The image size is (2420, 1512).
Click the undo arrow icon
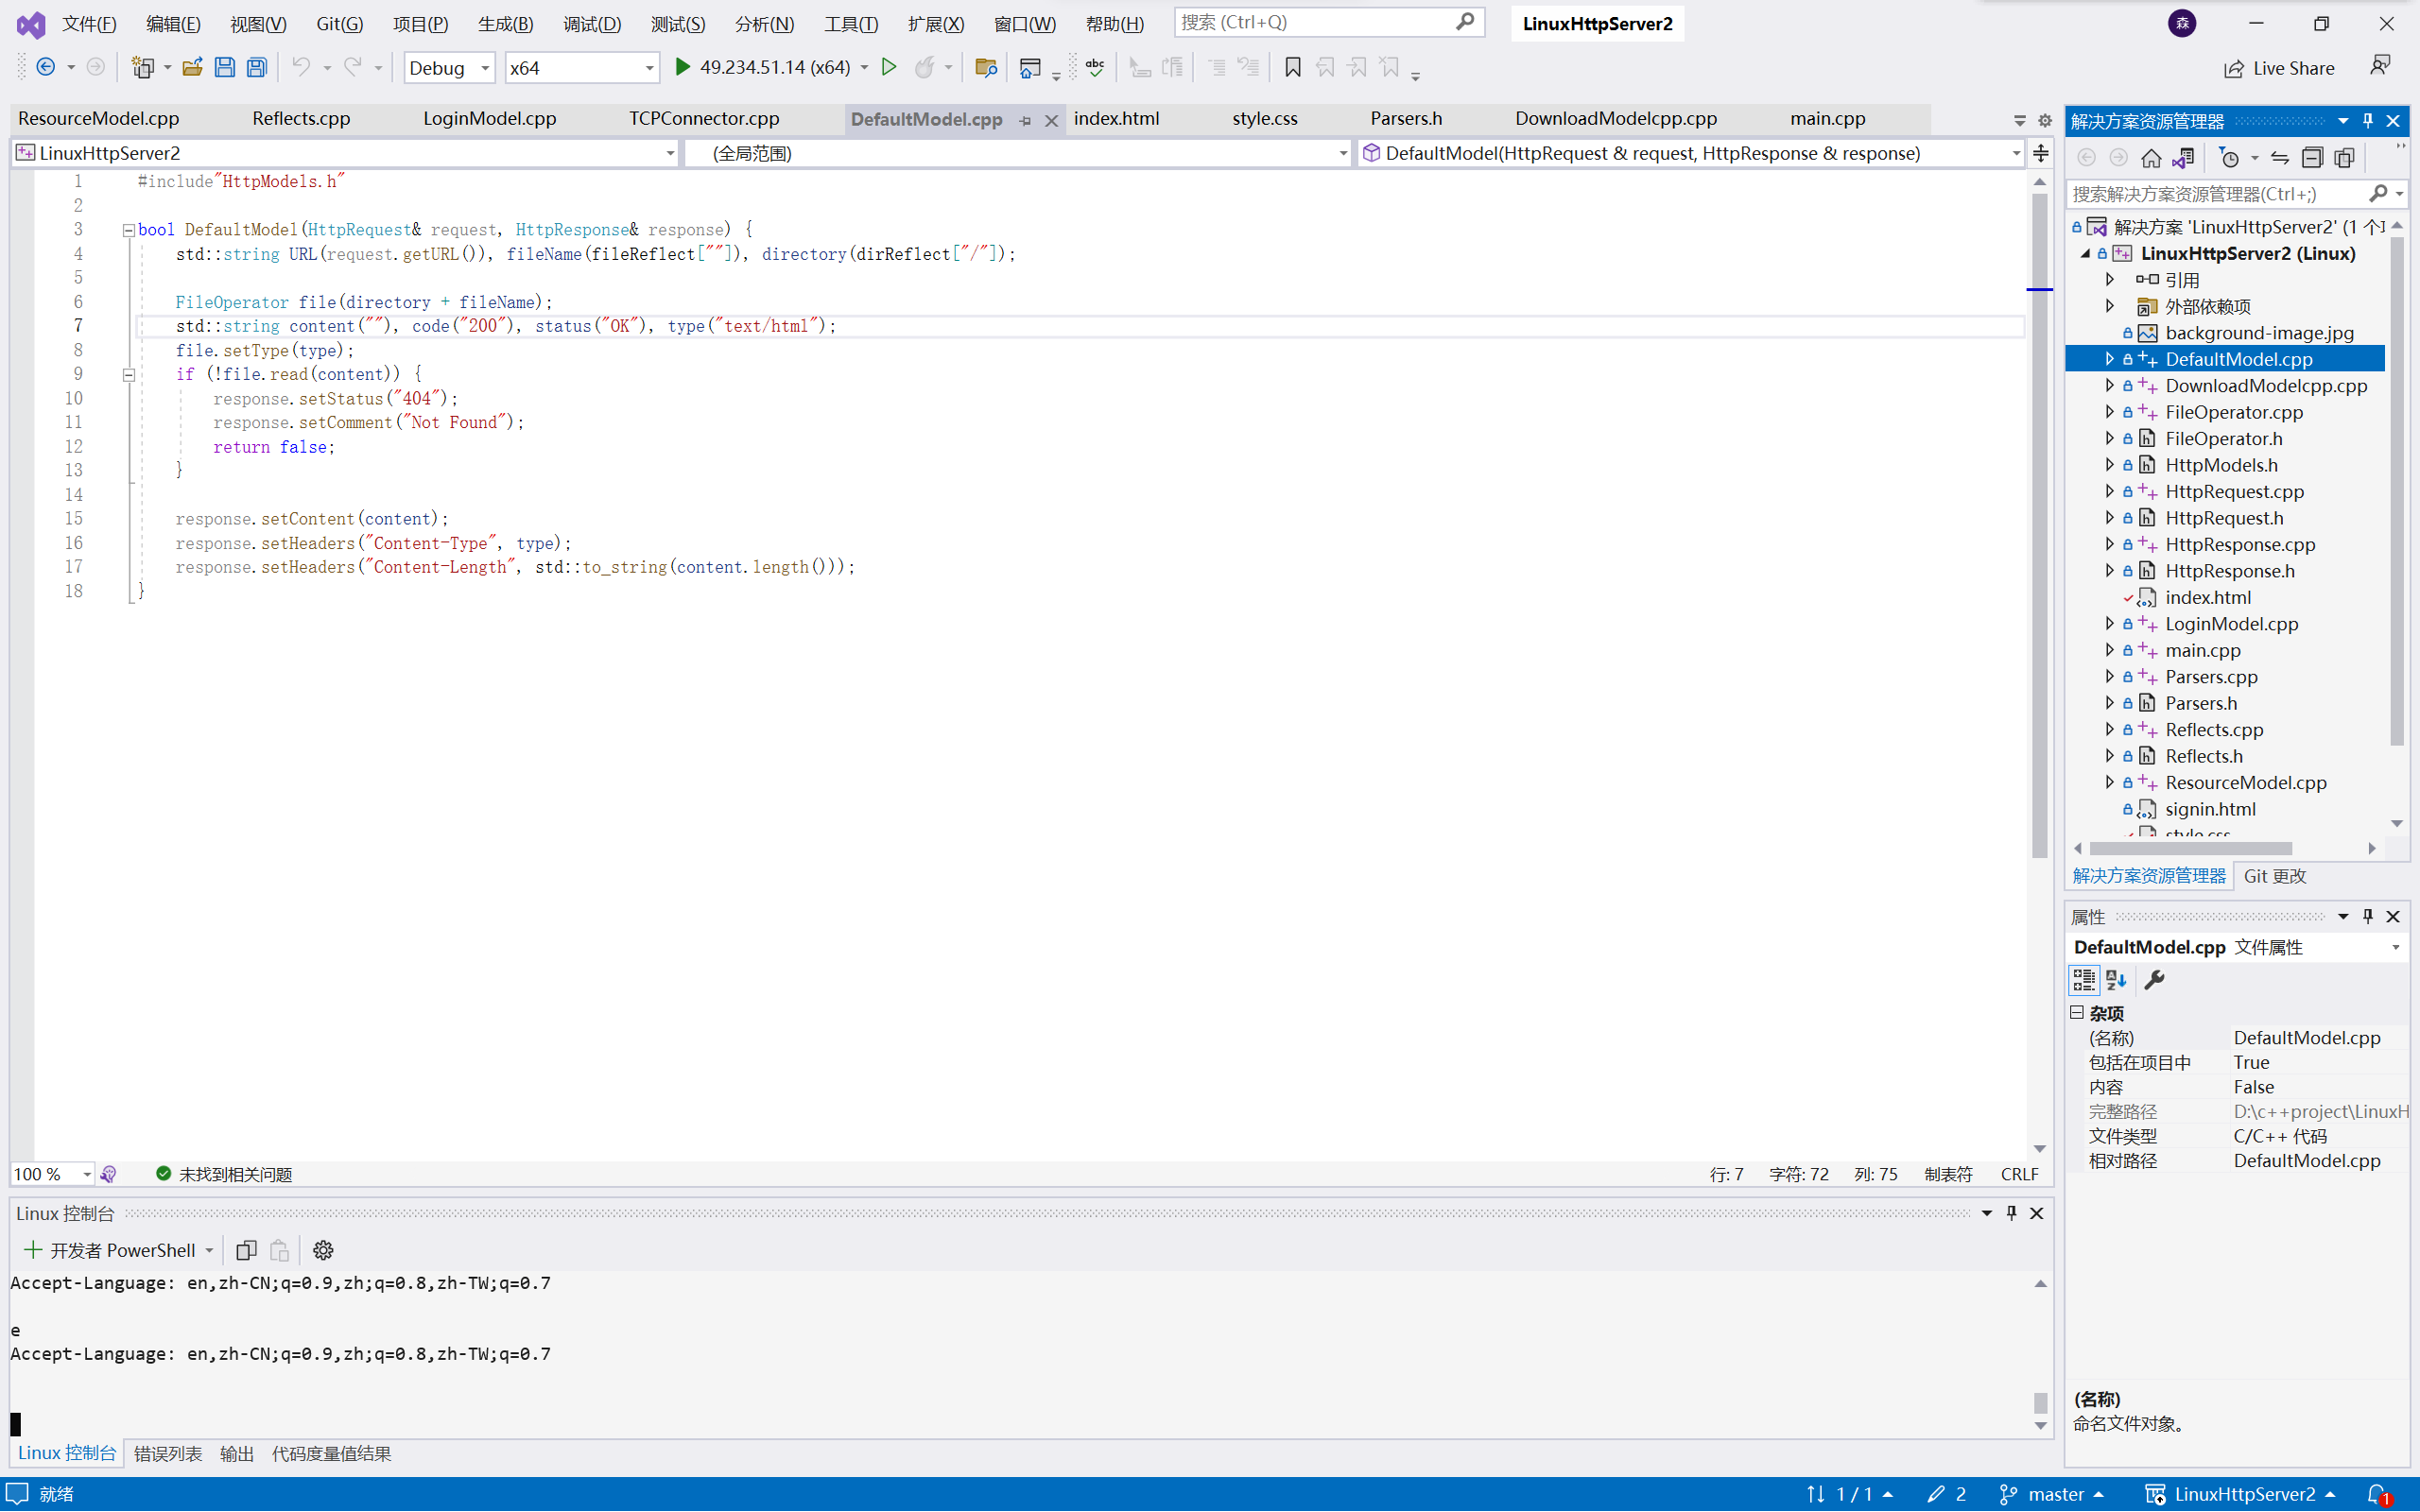click(301, 67)
